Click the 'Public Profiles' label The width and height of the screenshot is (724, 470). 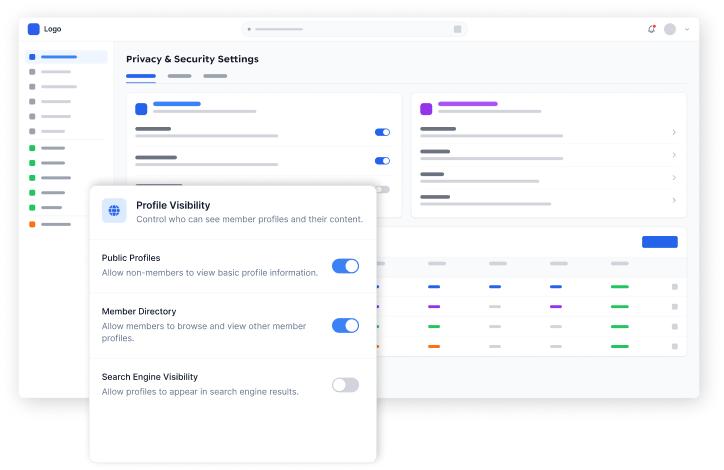click(131, 258)
